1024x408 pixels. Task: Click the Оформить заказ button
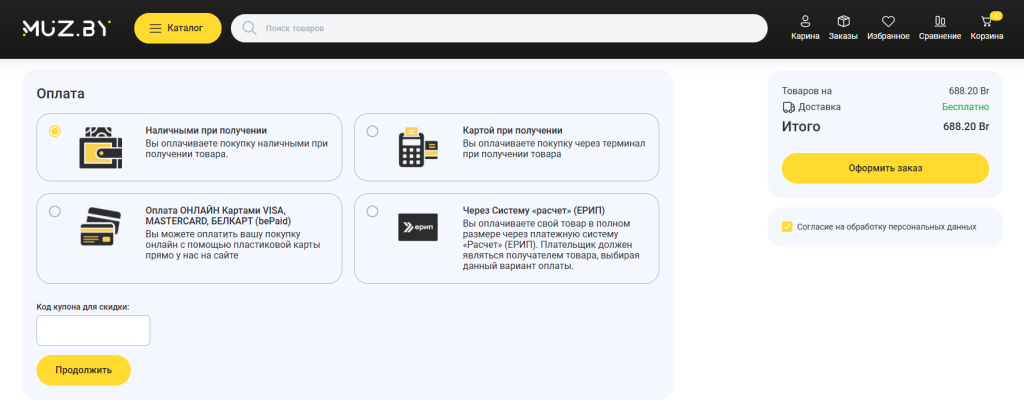point(886,168)
